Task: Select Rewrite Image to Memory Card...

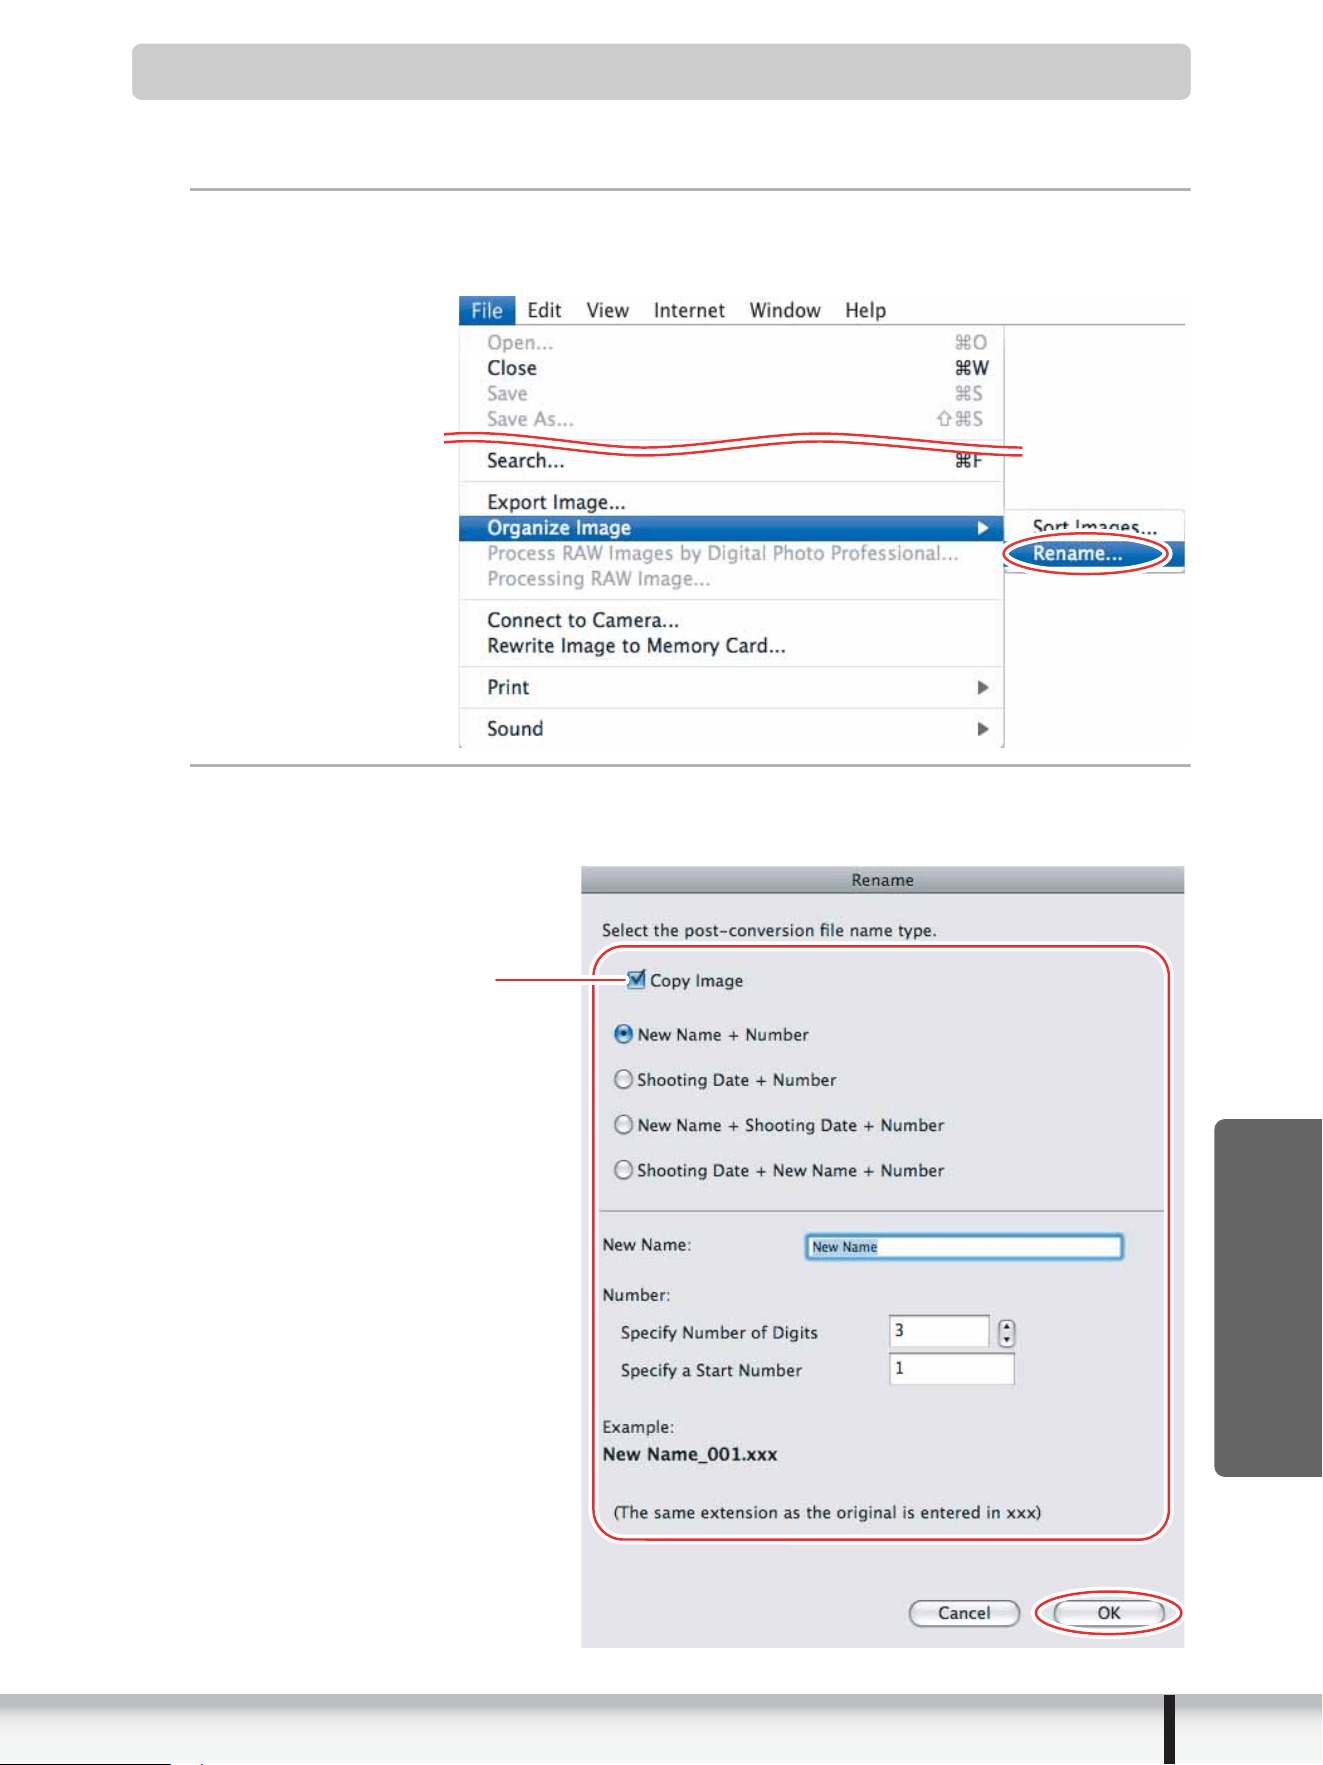Action: [x=731, y=646]
